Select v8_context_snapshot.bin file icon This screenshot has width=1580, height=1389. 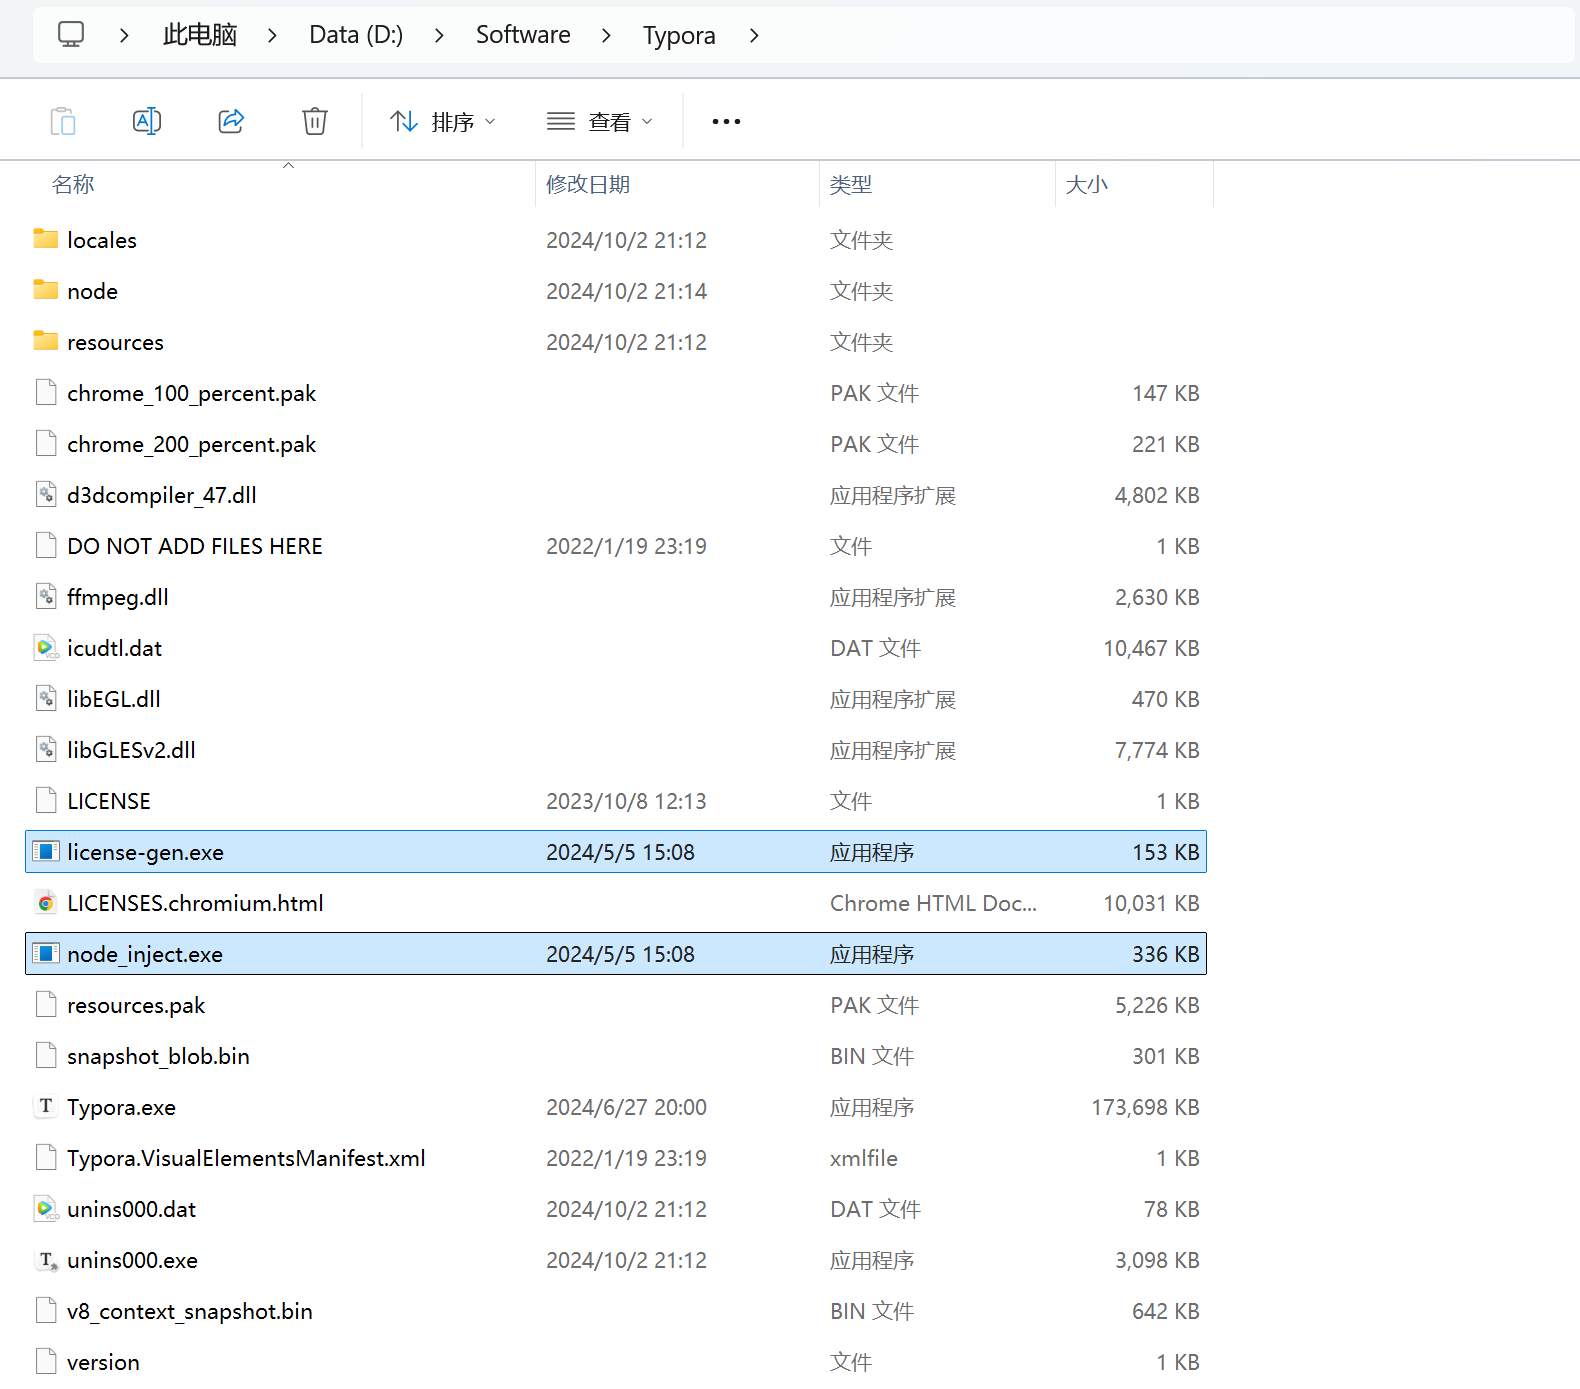(x=46, y=1310)
